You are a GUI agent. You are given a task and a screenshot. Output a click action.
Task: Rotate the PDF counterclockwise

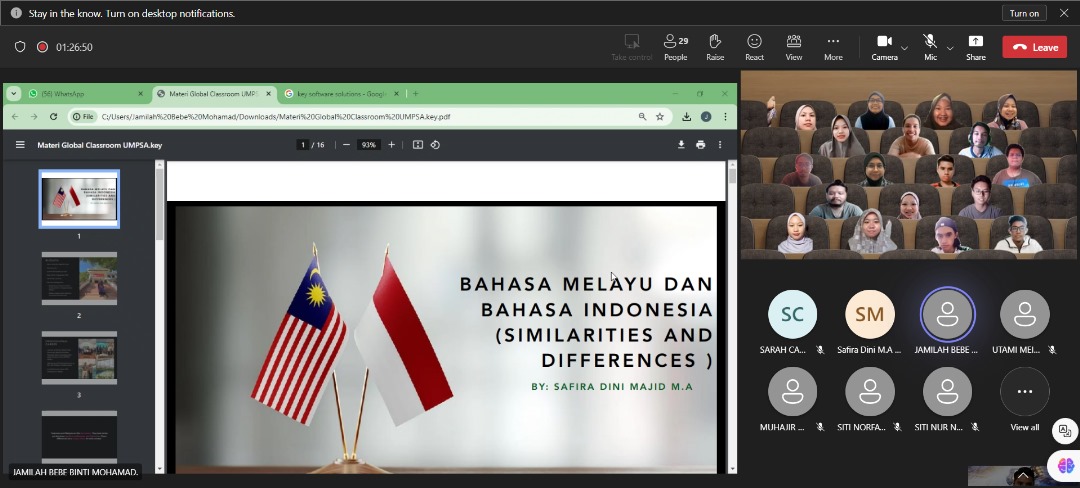click(435, 145)
